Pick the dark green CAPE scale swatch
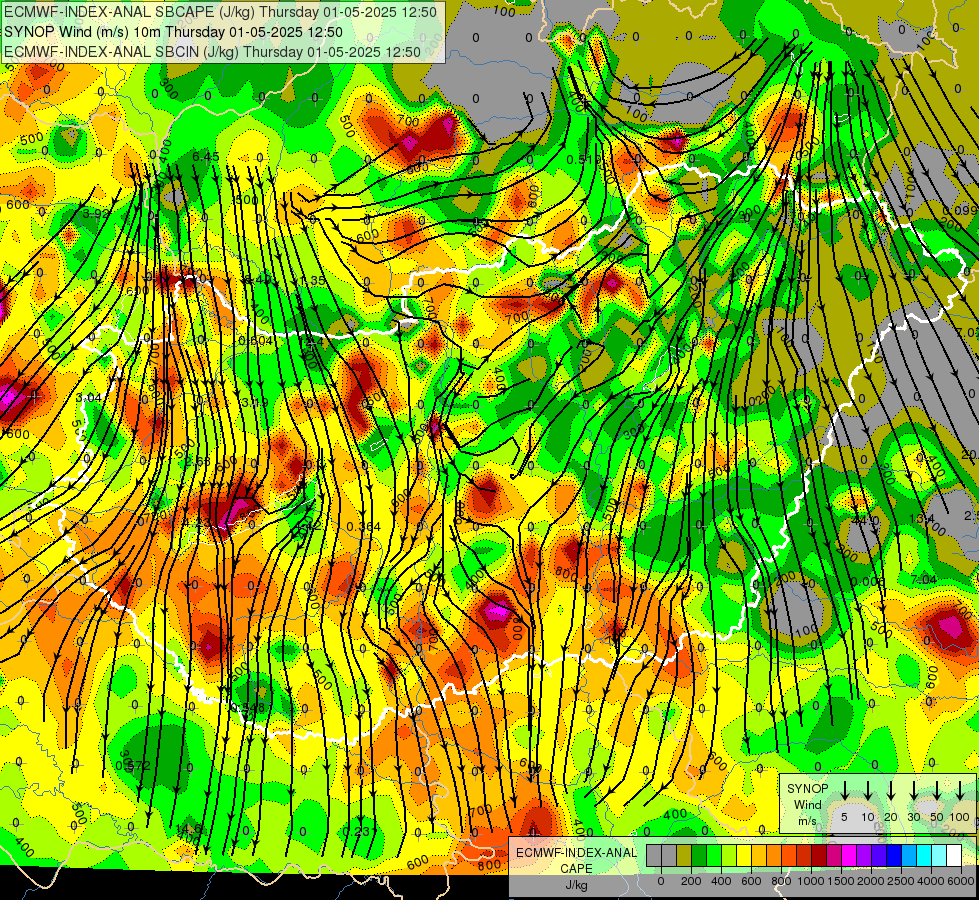This screenshot has height=900, width=979. coord(699,856)
